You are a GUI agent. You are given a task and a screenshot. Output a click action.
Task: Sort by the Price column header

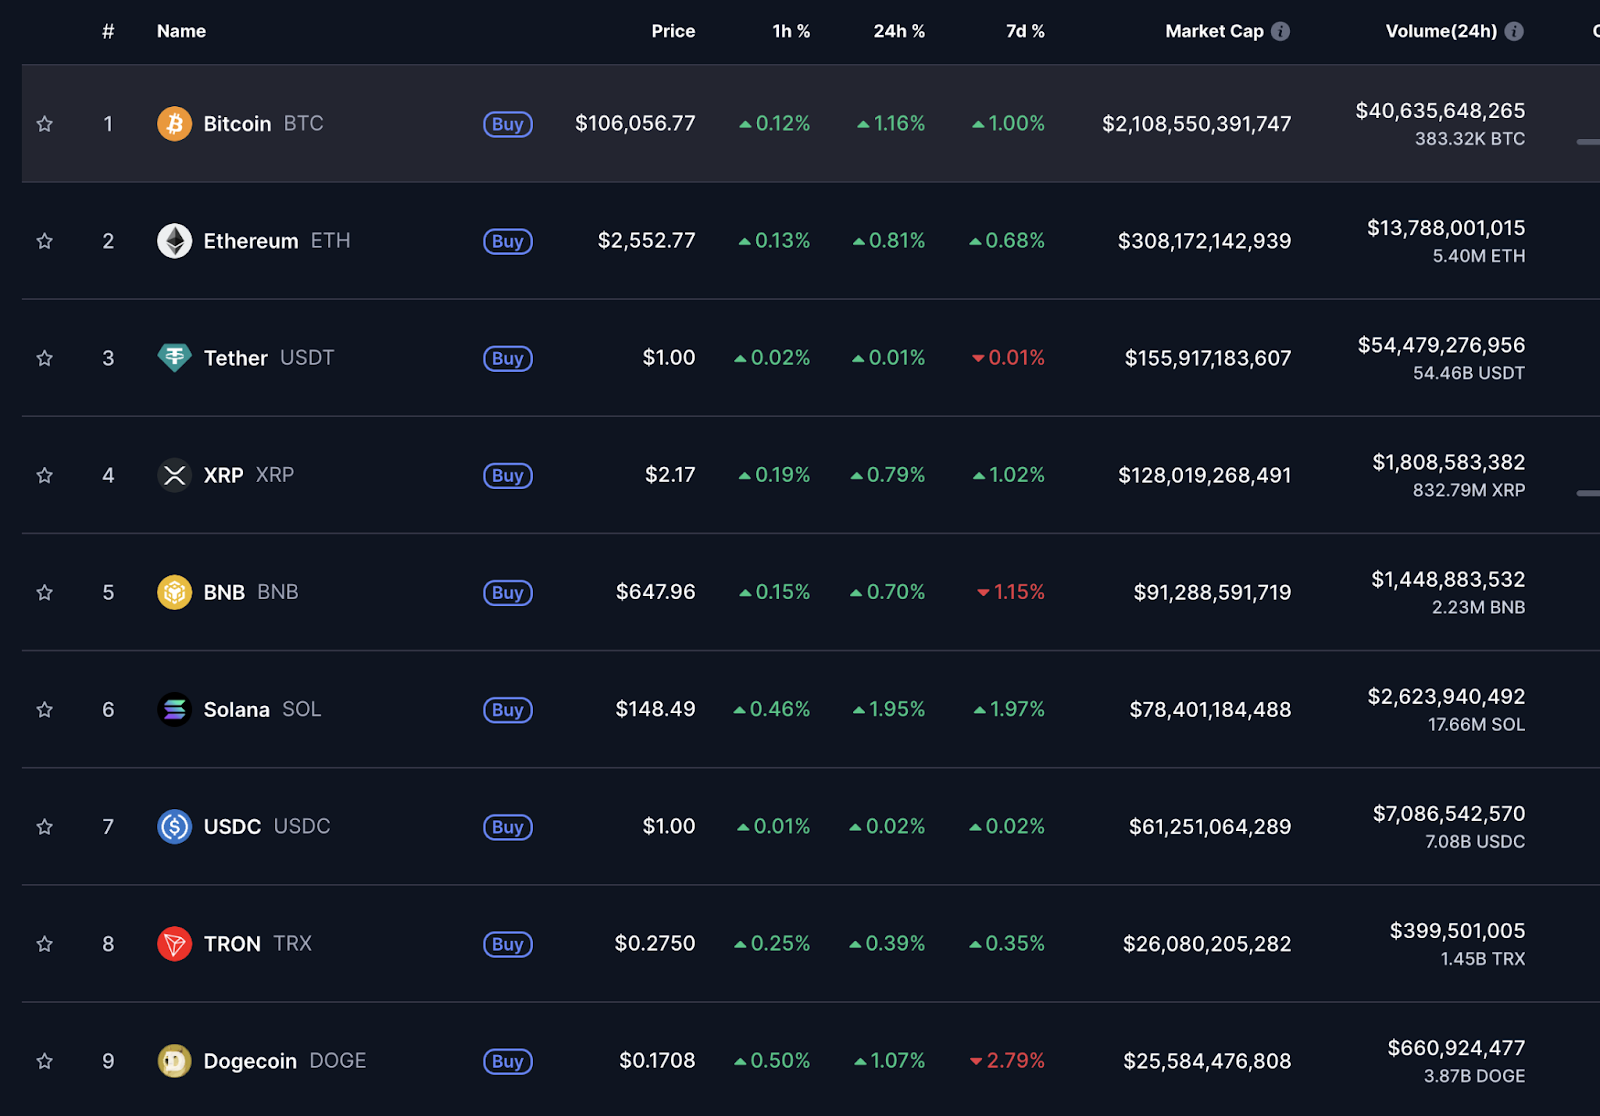pos(673,31)
